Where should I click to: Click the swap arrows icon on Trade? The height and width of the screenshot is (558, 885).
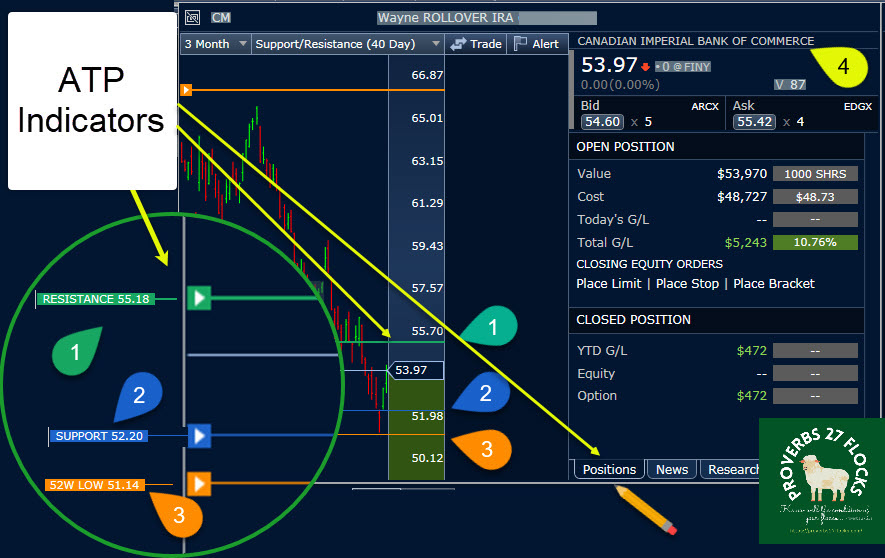click(x=458, y=44)
